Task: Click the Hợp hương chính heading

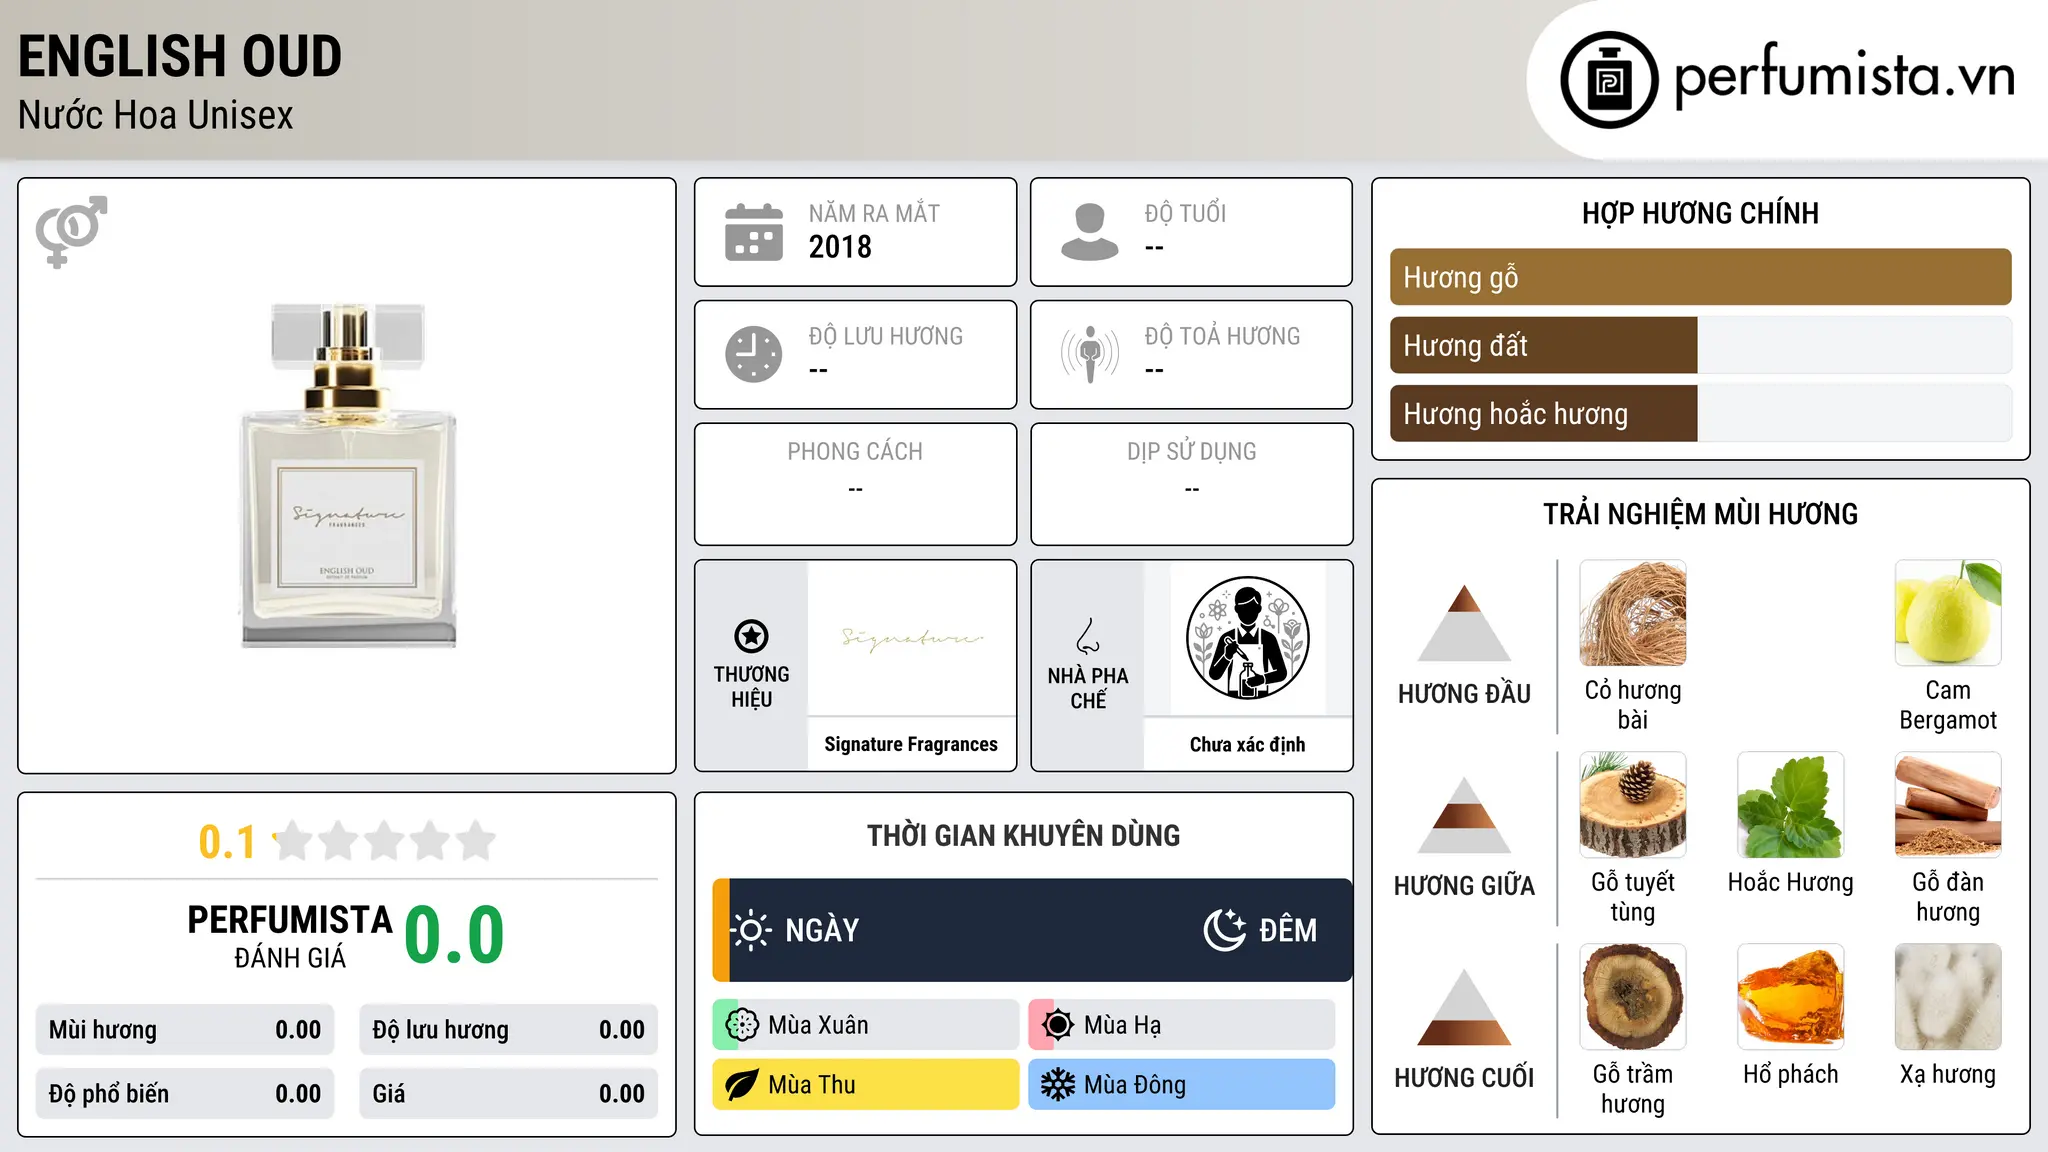Action: (x=1700, y=213)
